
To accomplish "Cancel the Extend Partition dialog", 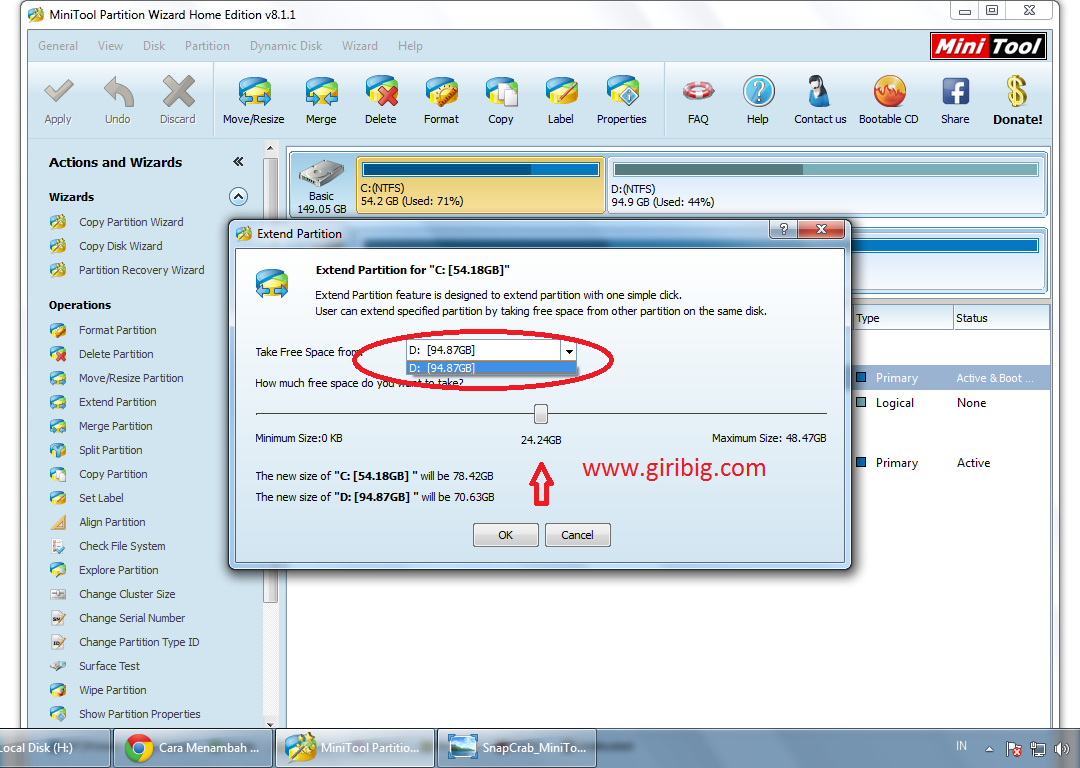I will tap(577, 534).
